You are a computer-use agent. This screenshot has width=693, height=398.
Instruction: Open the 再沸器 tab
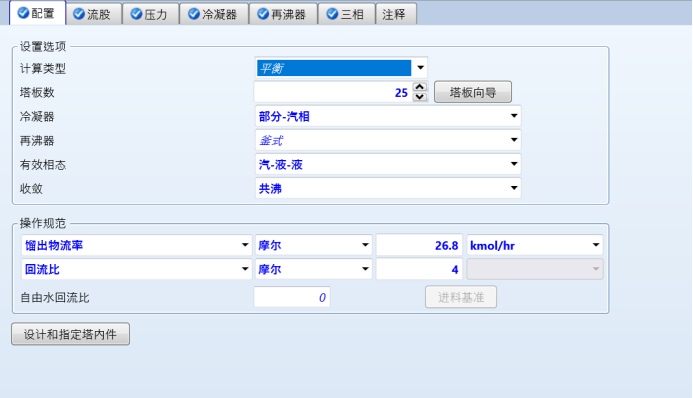click(283, 14)
